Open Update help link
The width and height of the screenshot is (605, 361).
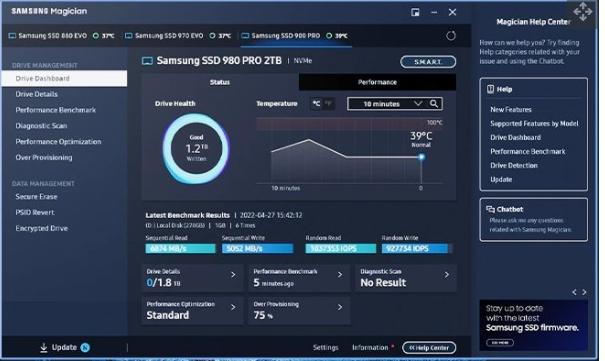click(501, 179)
